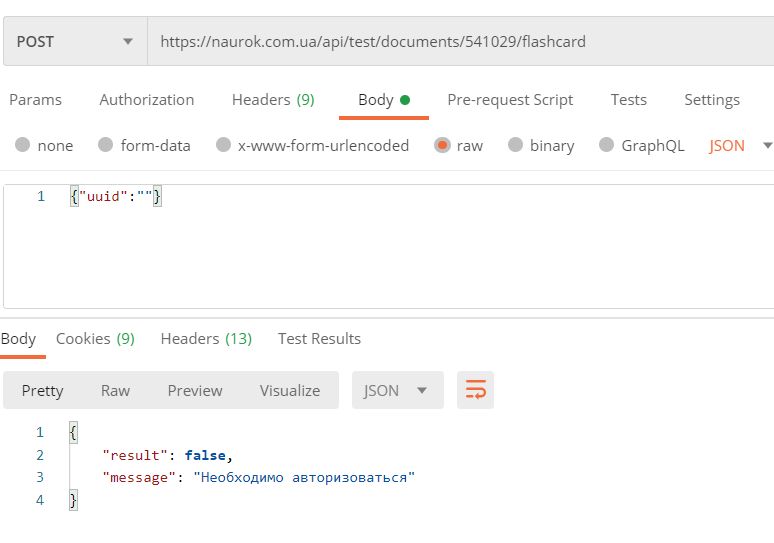774x543 pixels.
Task: Switch to Raw response view
Action: (x=115, y=390)
